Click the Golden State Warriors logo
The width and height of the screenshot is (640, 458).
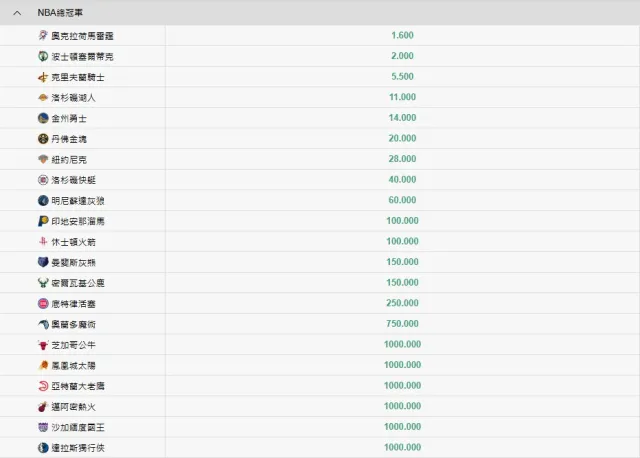tap(43, 118)
